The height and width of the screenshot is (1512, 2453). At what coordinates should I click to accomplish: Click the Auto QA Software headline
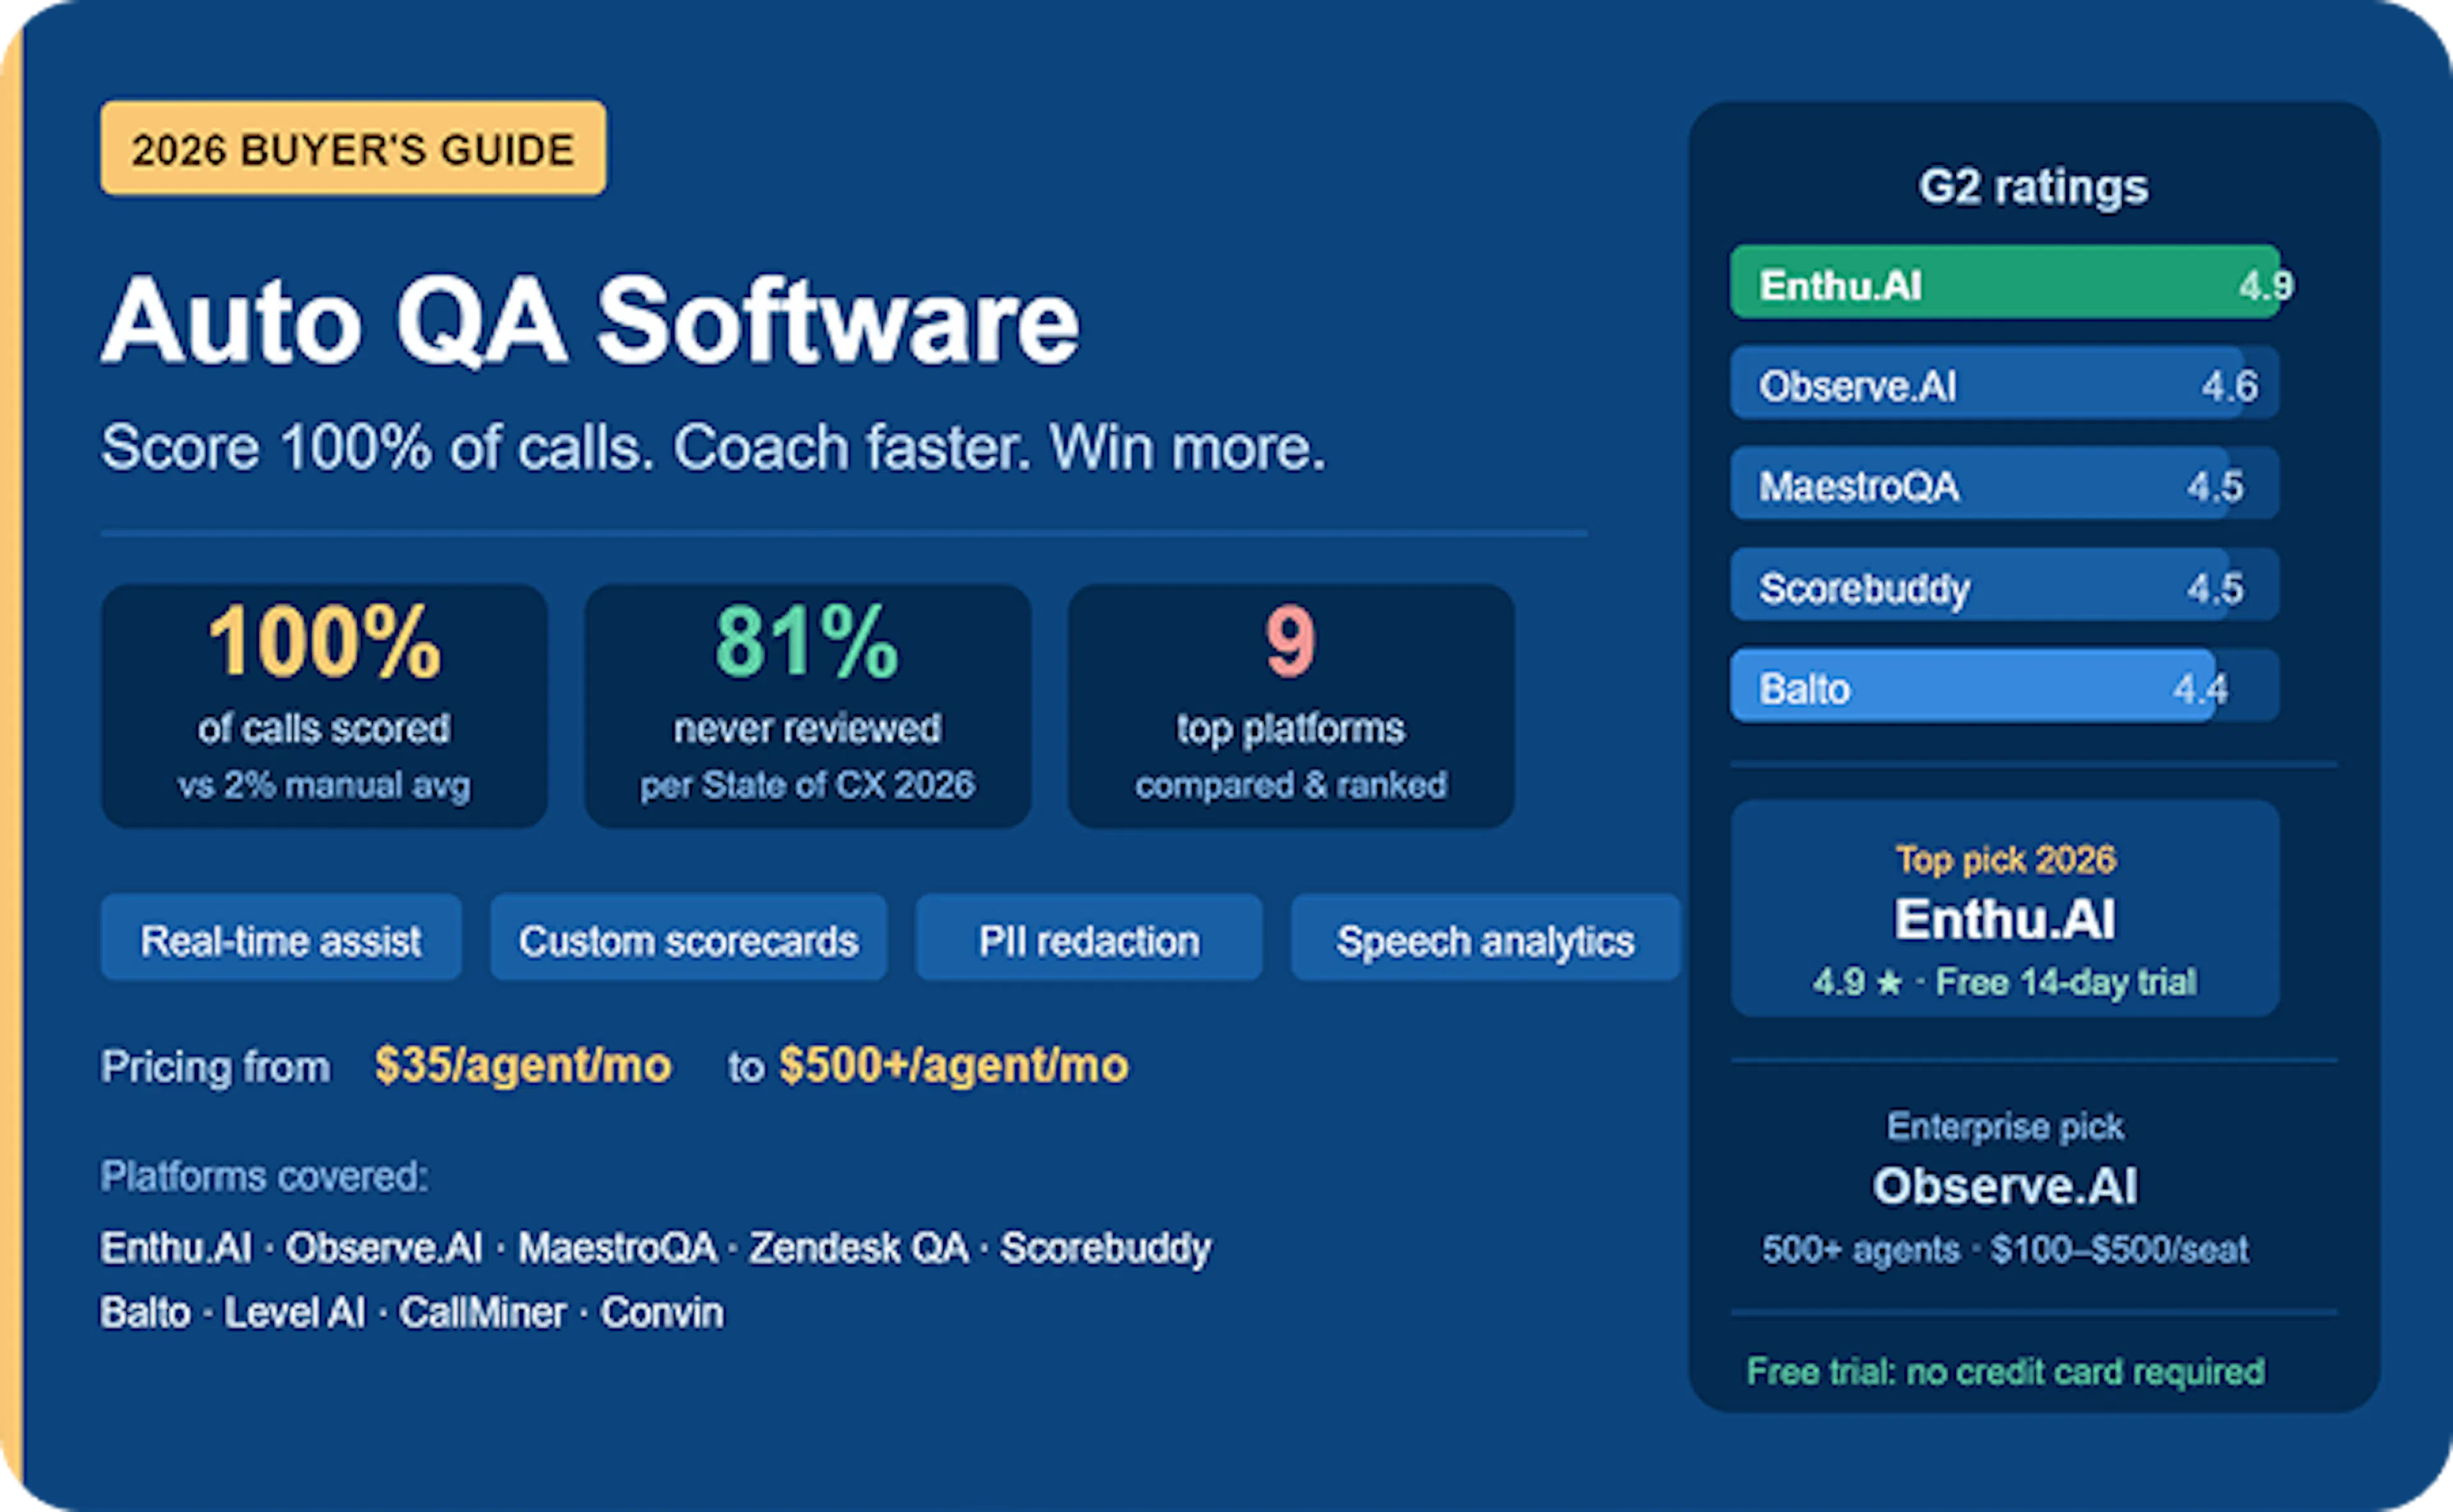pos(590,320)
